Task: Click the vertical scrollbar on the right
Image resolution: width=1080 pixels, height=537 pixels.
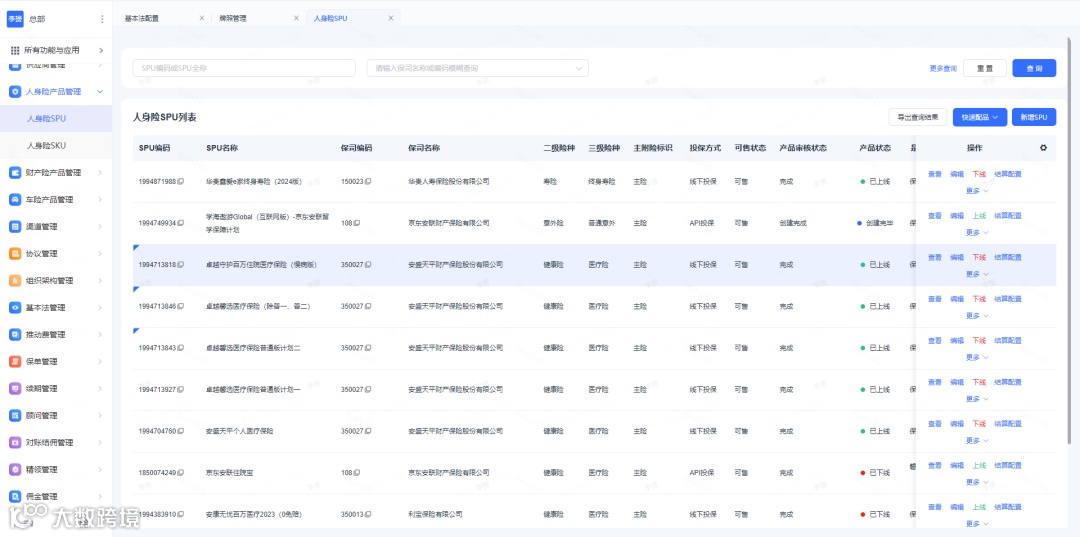Action: coord(1068,238)
